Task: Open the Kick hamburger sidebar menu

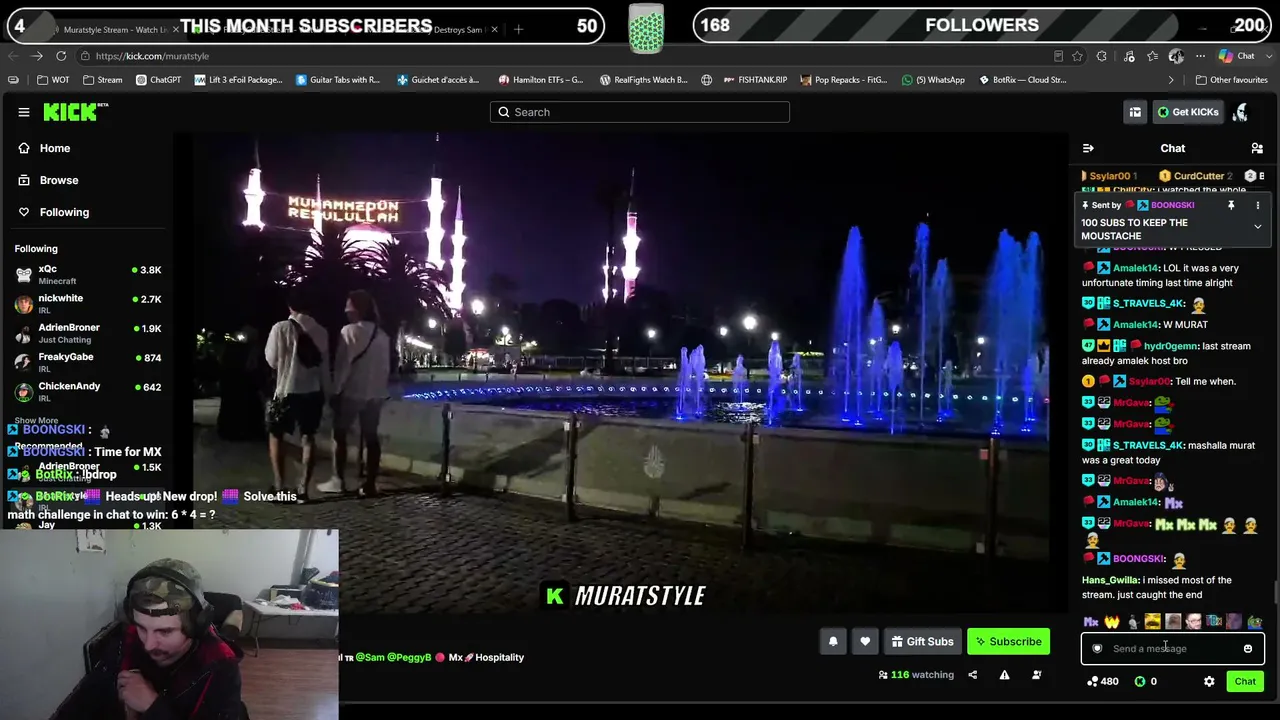Action: [x=24, y=112]
